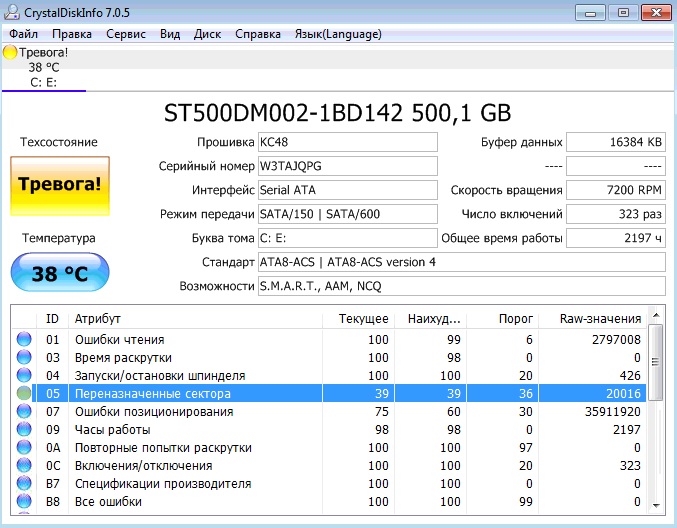The height and width of the screenshot is (528, 677).
Task: Click the Атрибут column header
Action: [x=195, y=319]
